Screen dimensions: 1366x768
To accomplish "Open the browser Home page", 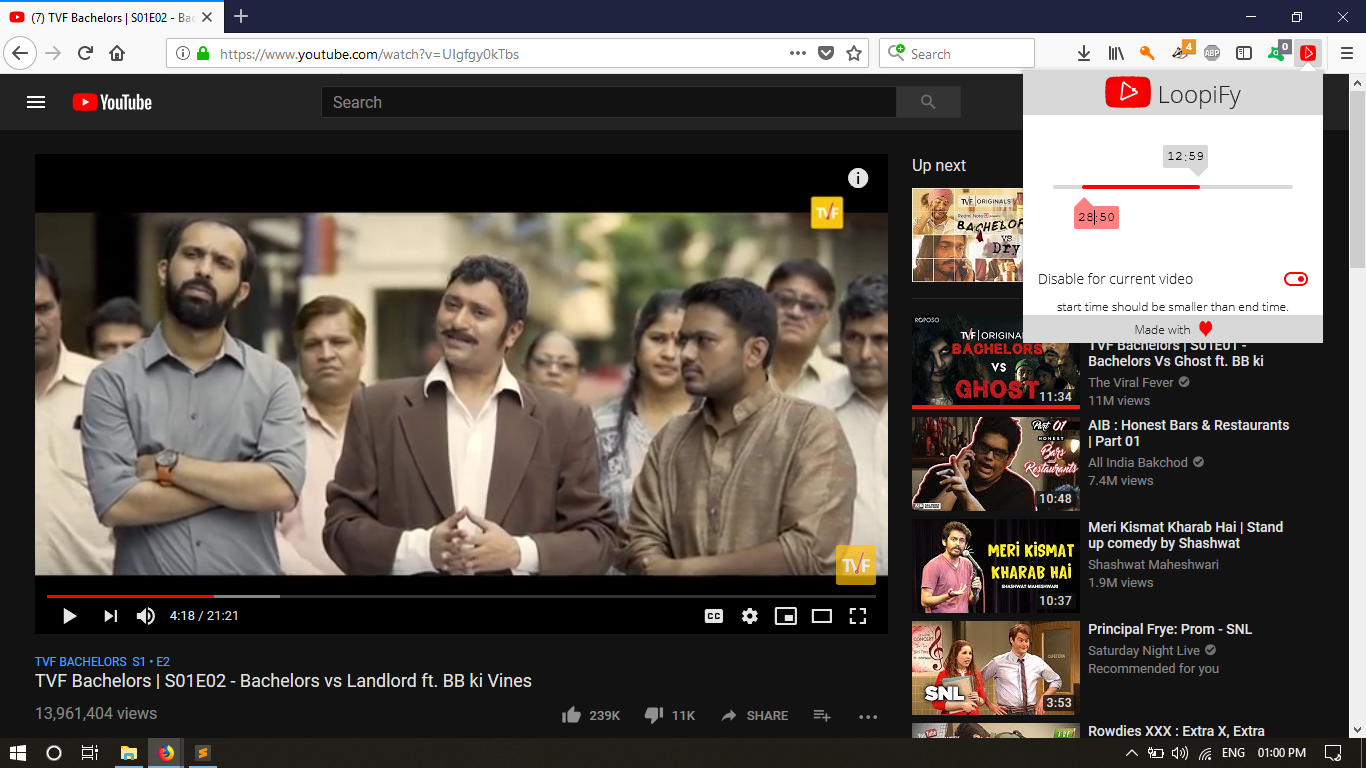I will [117, 53].
